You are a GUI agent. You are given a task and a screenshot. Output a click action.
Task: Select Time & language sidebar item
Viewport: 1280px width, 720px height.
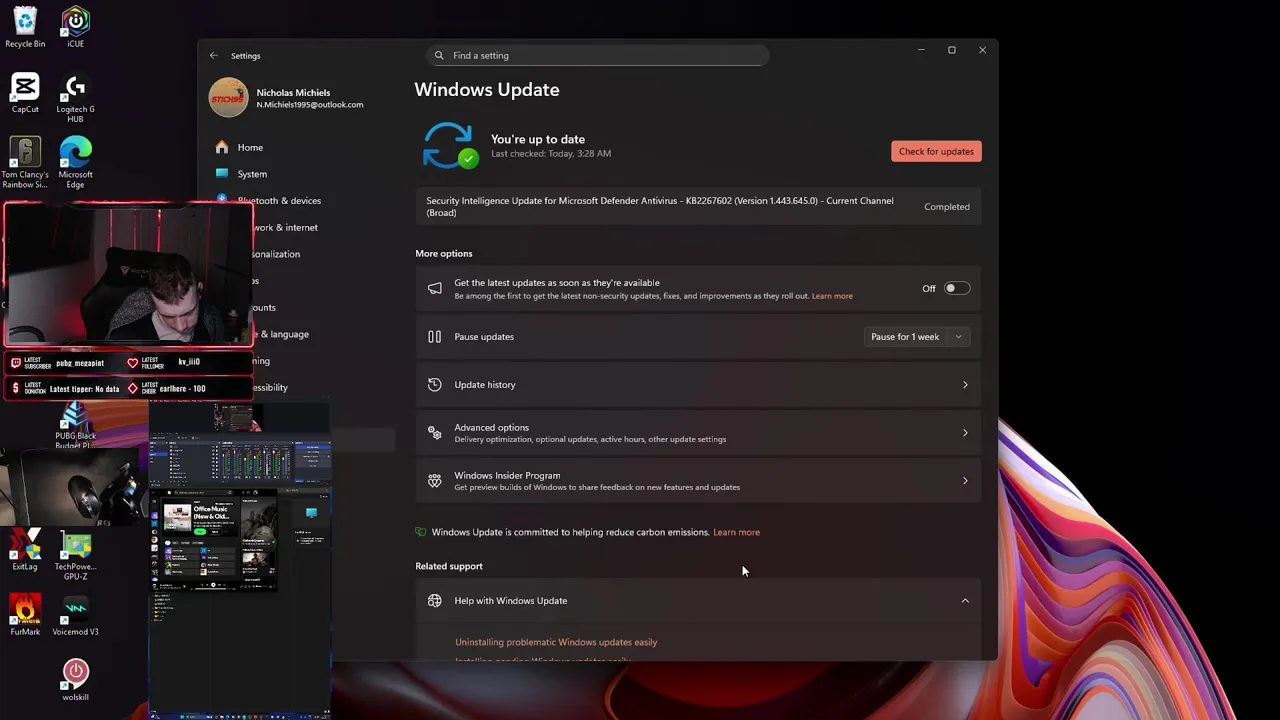(x=281, y=334)
